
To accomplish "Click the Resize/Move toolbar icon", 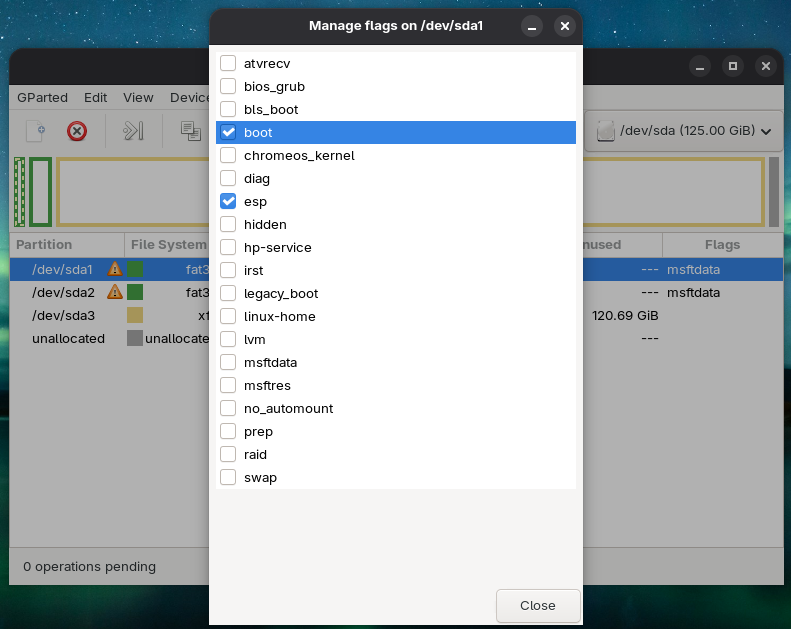I will (134, 131).
